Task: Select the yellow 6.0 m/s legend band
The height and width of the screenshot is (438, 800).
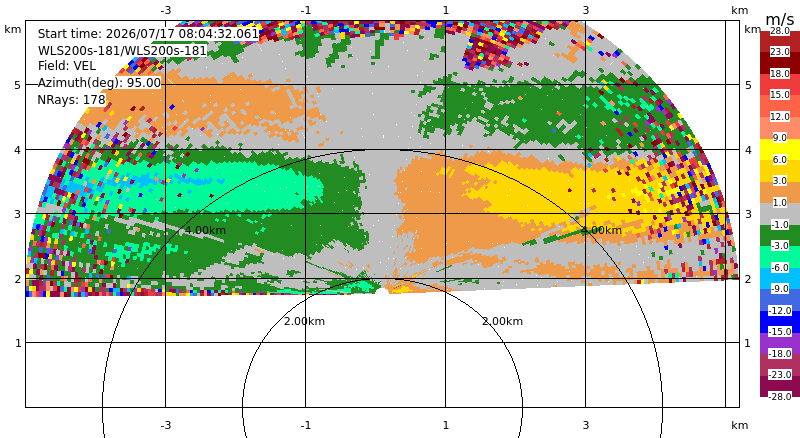Action: coord(780,150)
